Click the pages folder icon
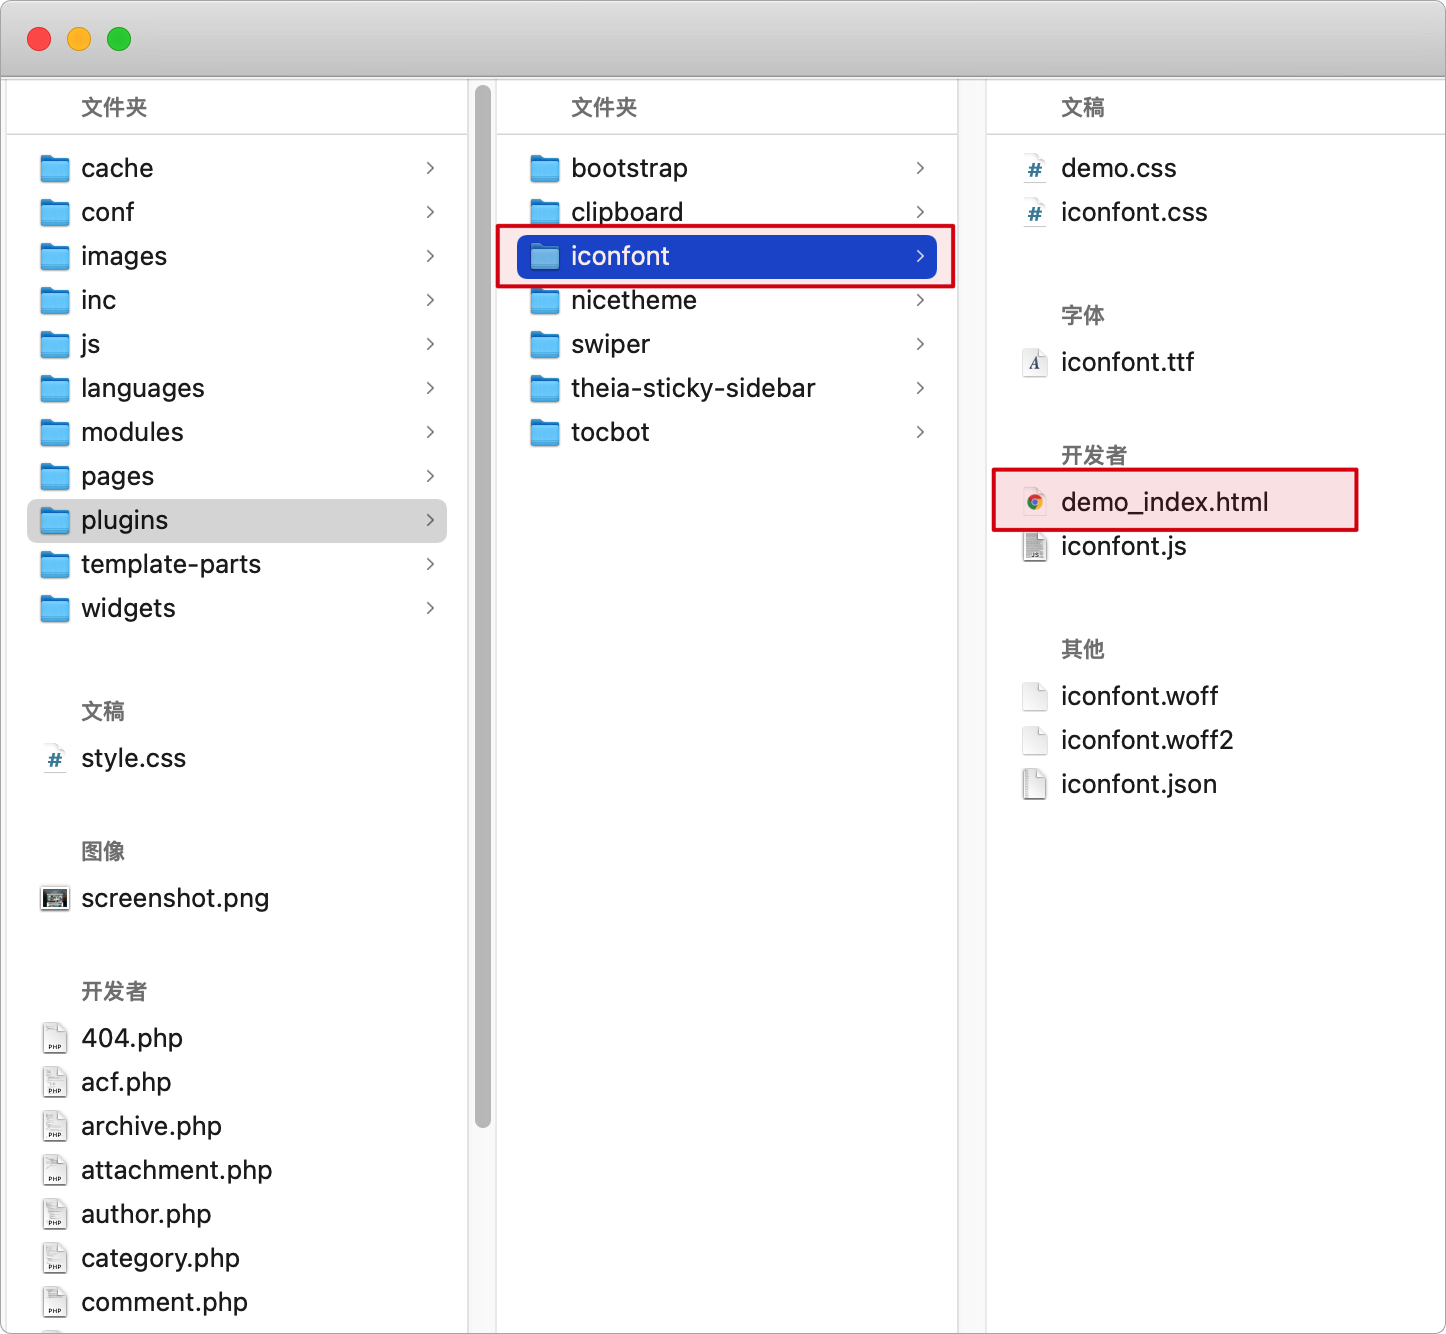 coord(55,476)
